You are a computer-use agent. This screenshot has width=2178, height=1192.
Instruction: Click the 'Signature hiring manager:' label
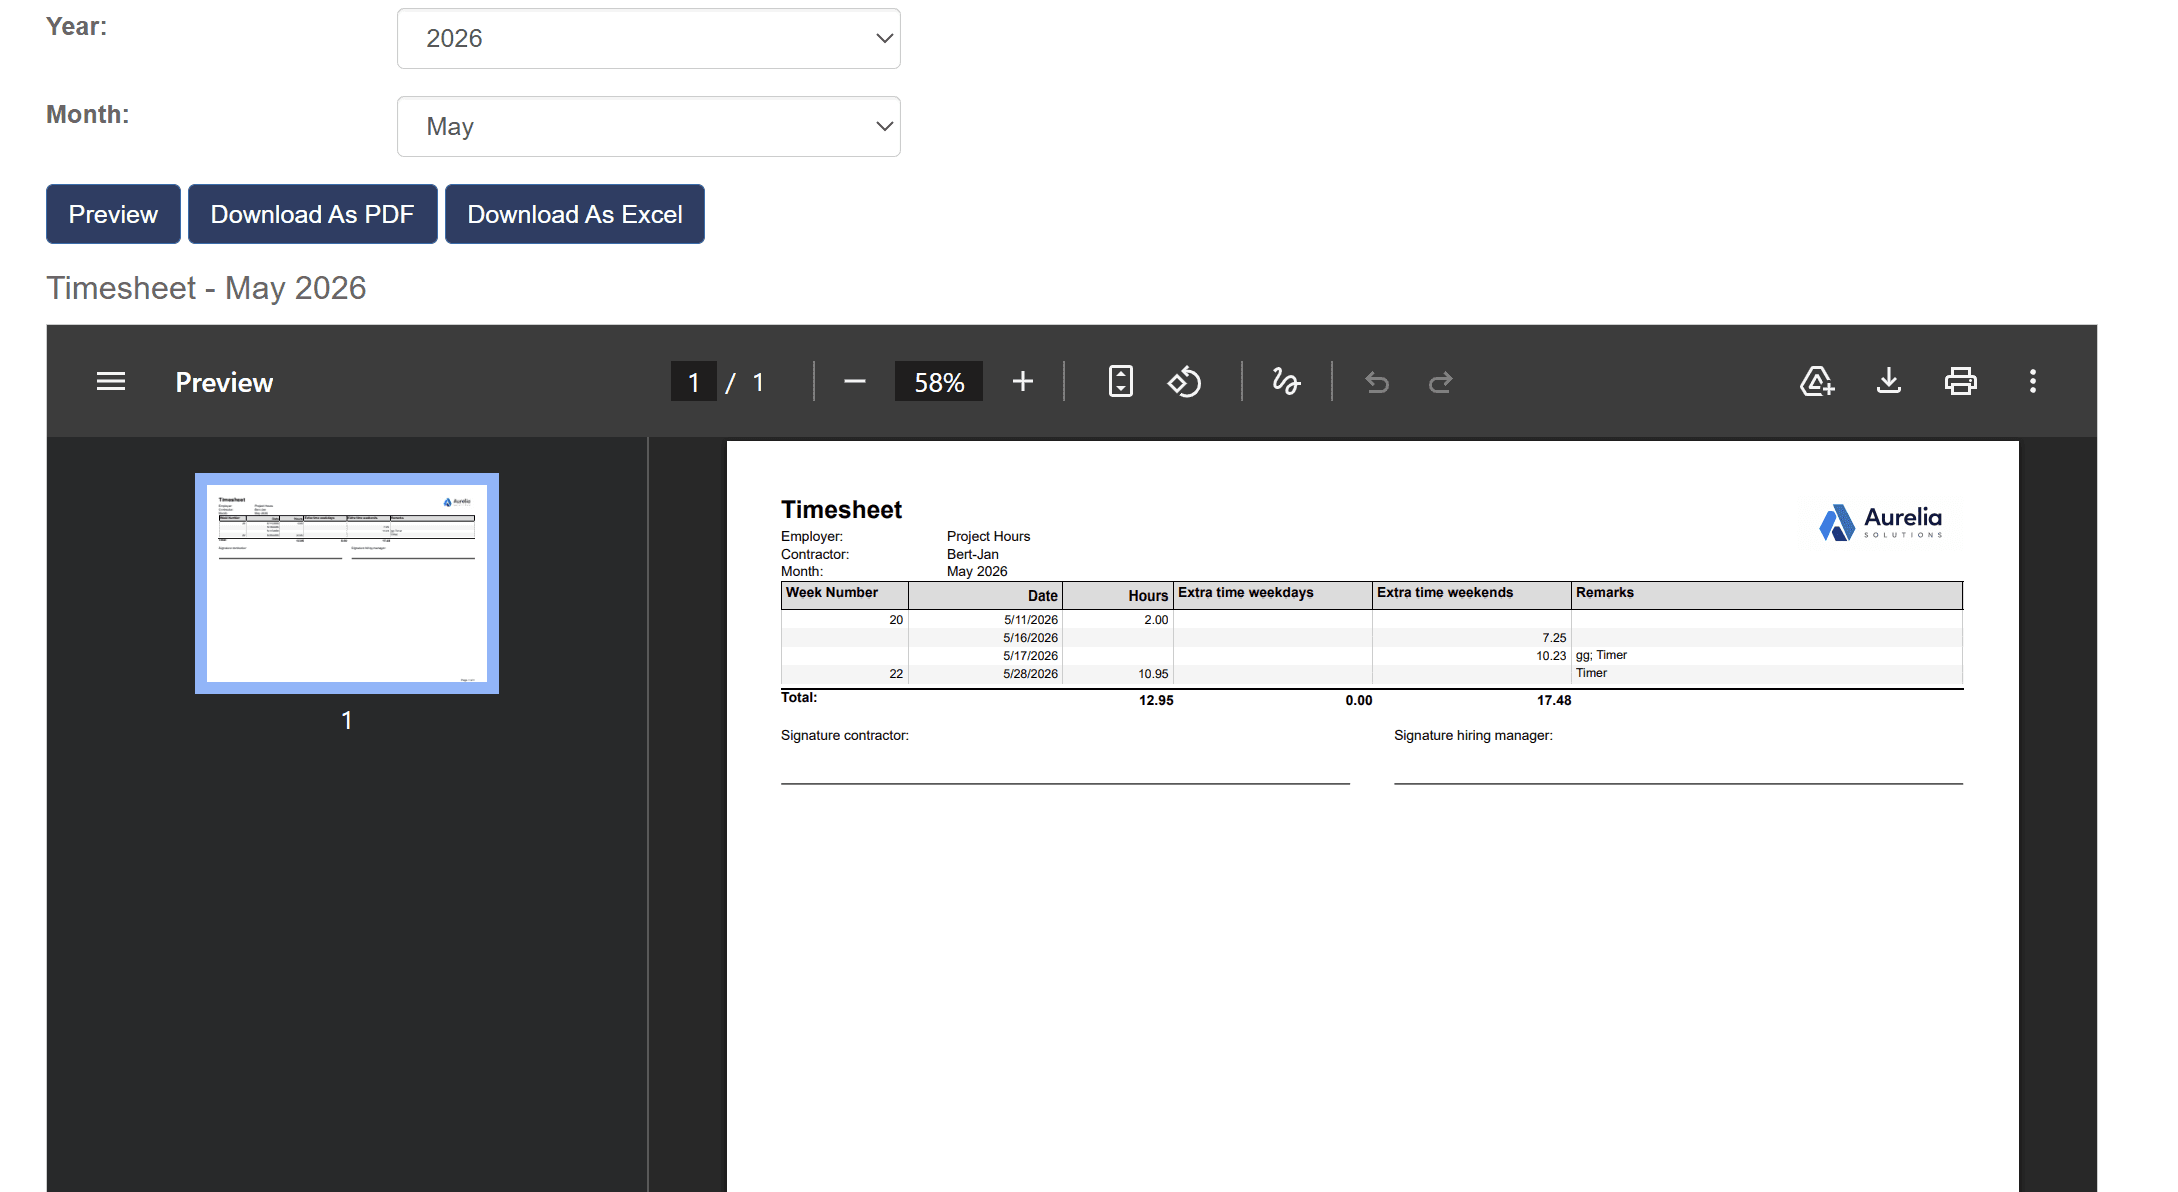click(1473, 736)
